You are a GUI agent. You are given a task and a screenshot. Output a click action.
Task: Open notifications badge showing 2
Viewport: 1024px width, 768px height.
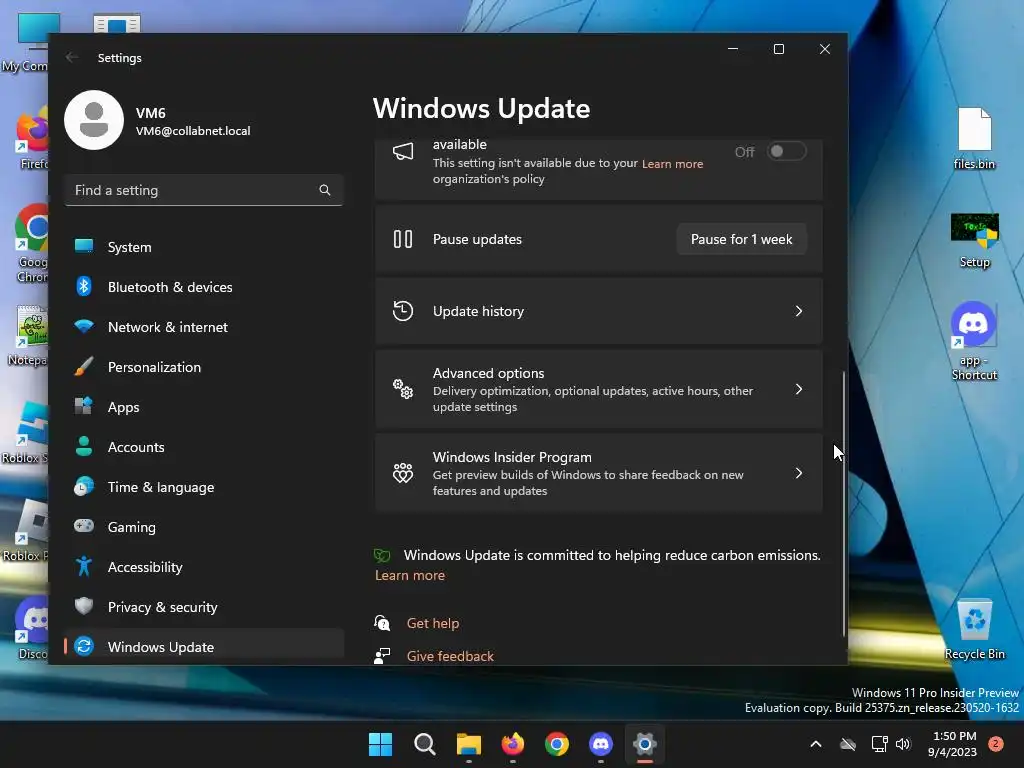coord(996,744)
